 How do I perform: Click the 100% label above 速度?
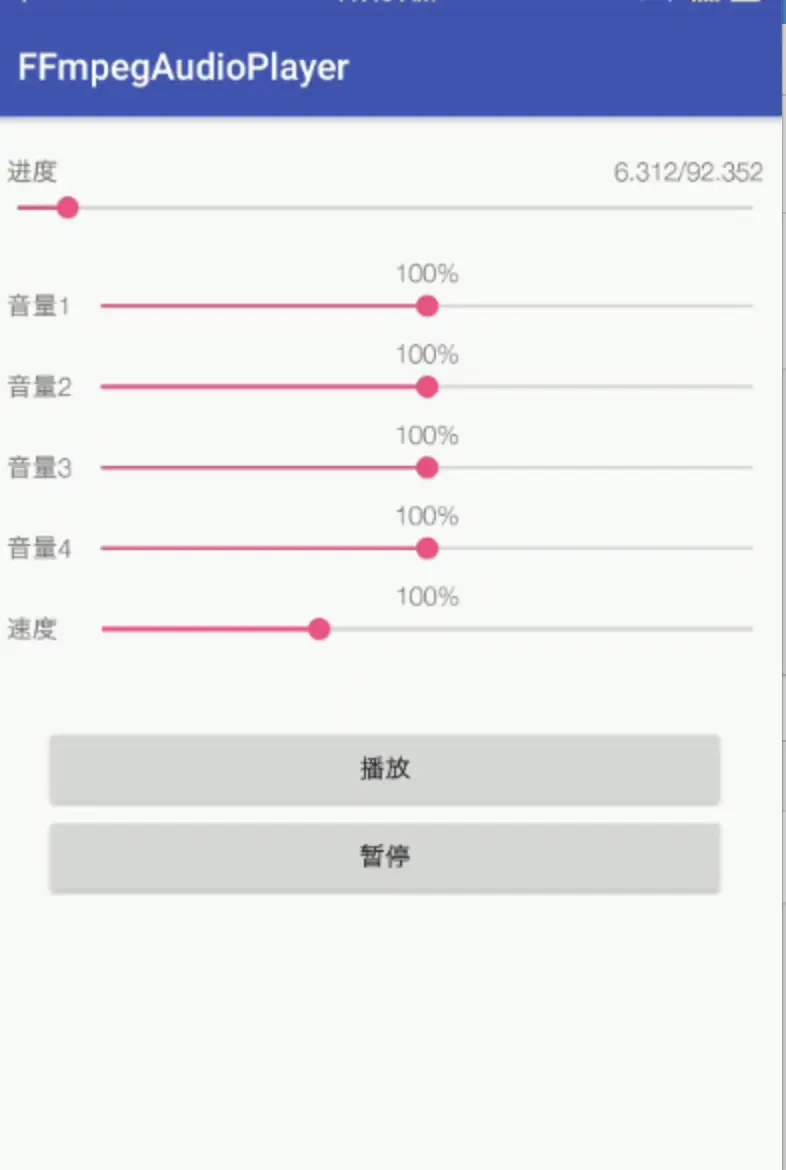[426, 596]
